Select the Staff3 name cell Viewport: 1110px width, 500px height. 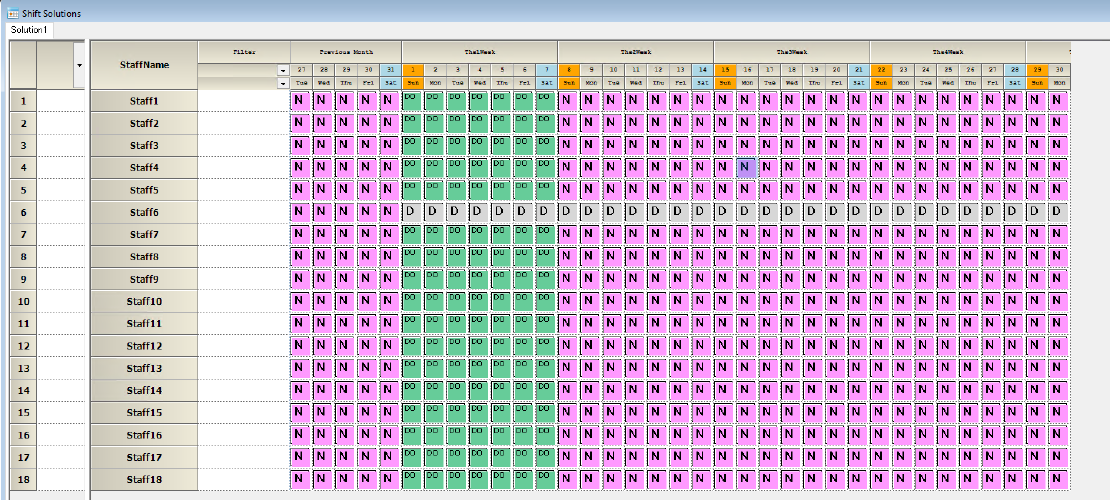[144, 146]
